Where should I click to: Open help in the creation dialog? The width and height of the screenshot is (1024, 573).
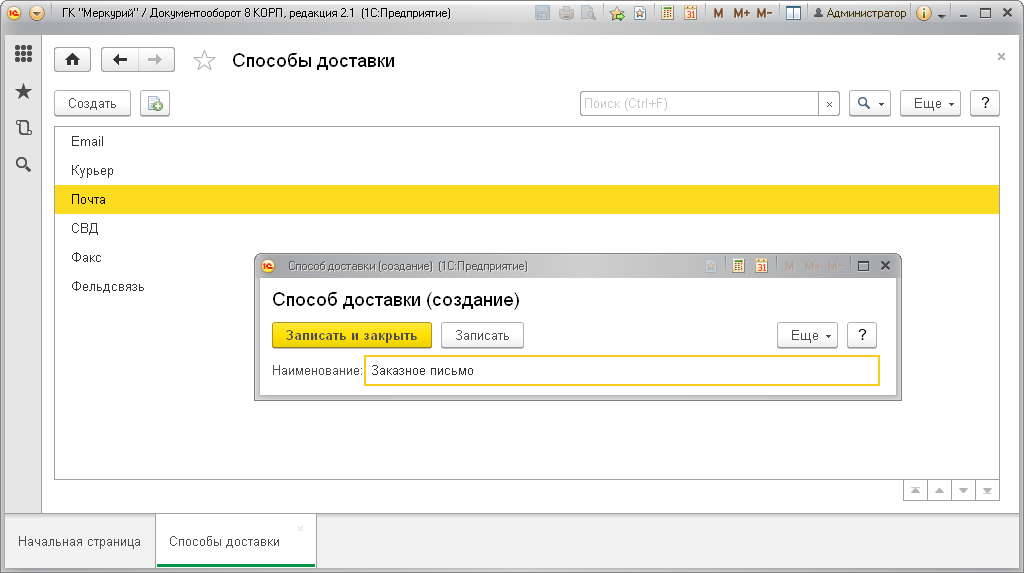(862, 335)
